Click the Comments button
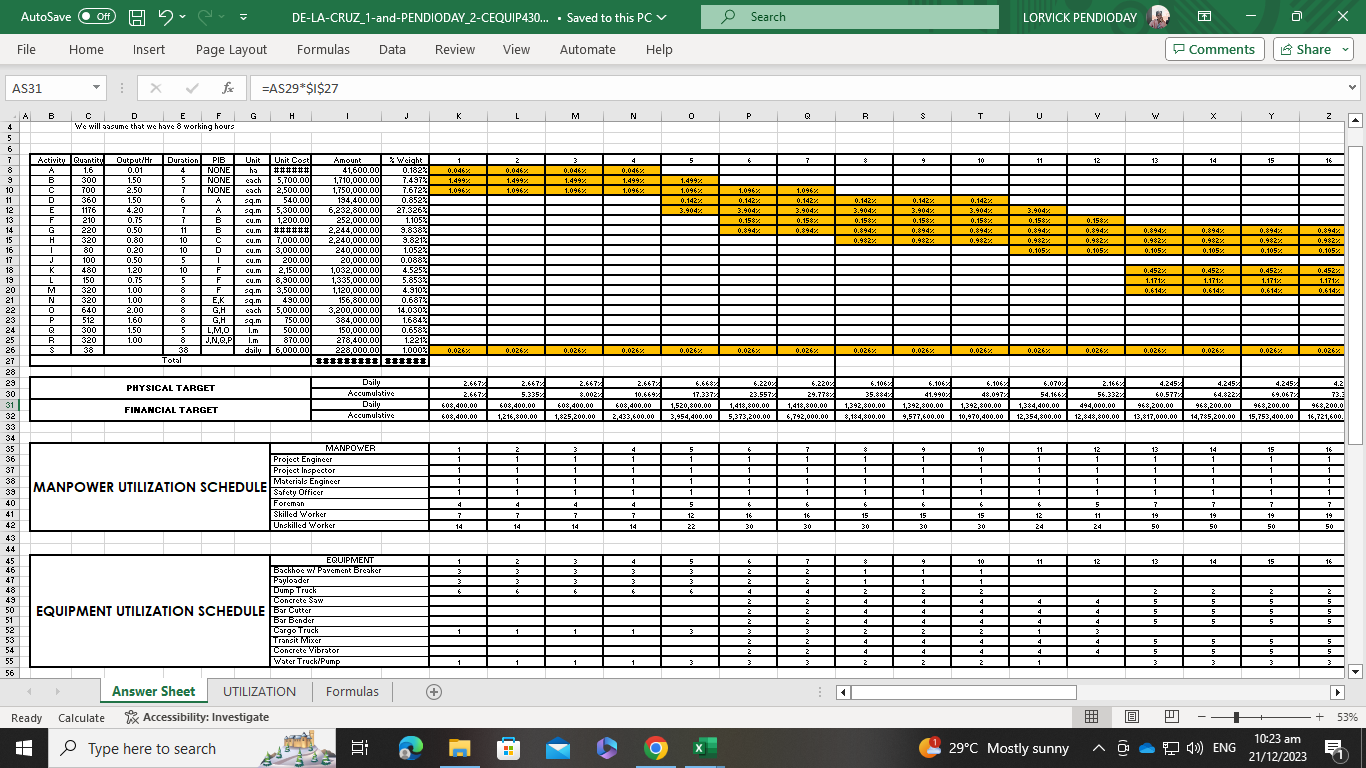The height and width of the screenshot is (768, 1366). 1215,49
